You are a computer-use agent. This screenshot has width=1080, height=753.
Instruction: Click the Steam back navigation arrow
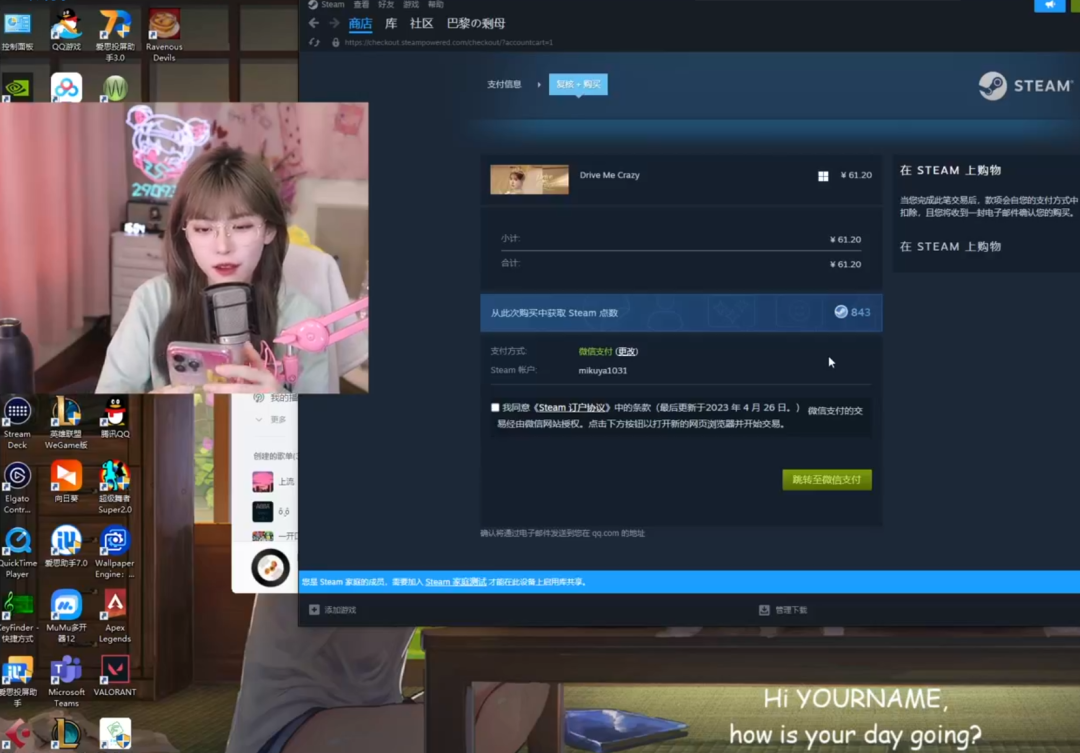(314, 23)
